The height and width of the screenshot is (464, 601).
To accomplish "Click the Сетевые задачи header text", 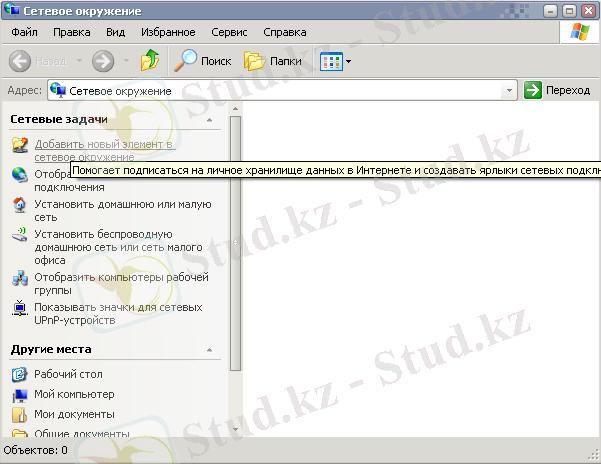I will 59,120.
